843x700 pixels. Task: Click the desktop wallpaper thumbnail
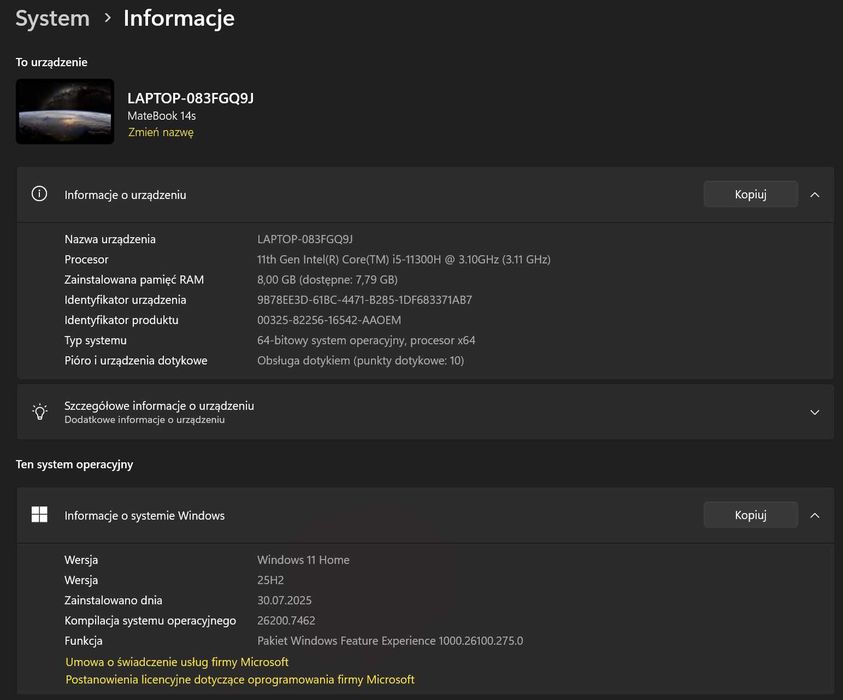(65, 111)
